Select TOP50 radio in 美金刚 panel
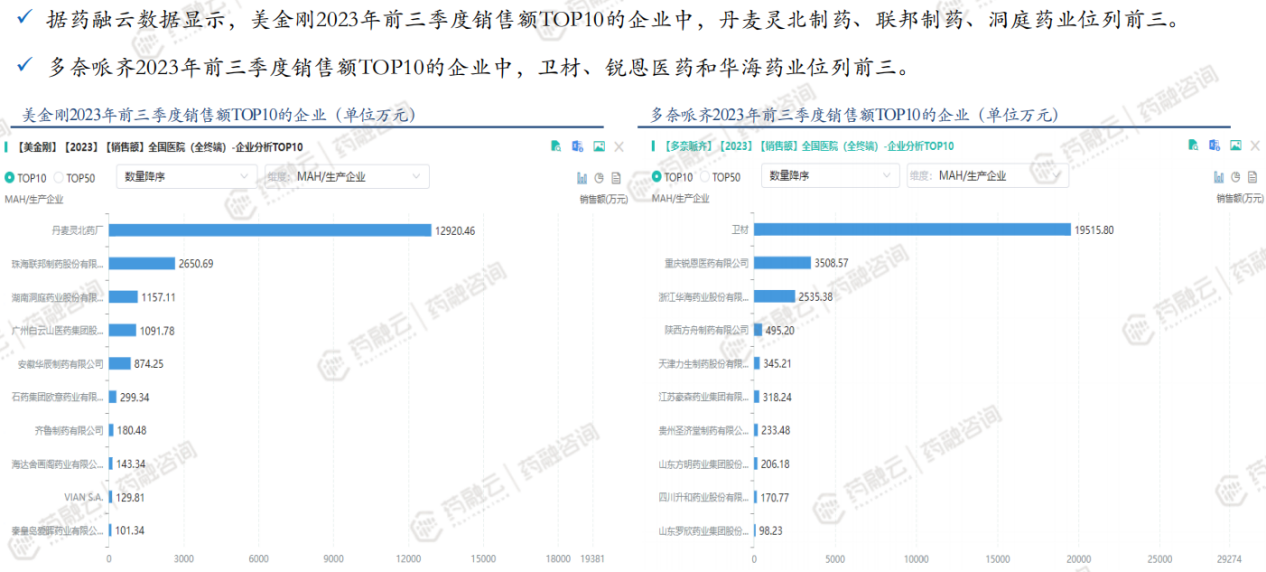This screenshot has height=572, width=1266. pos(59,177)
